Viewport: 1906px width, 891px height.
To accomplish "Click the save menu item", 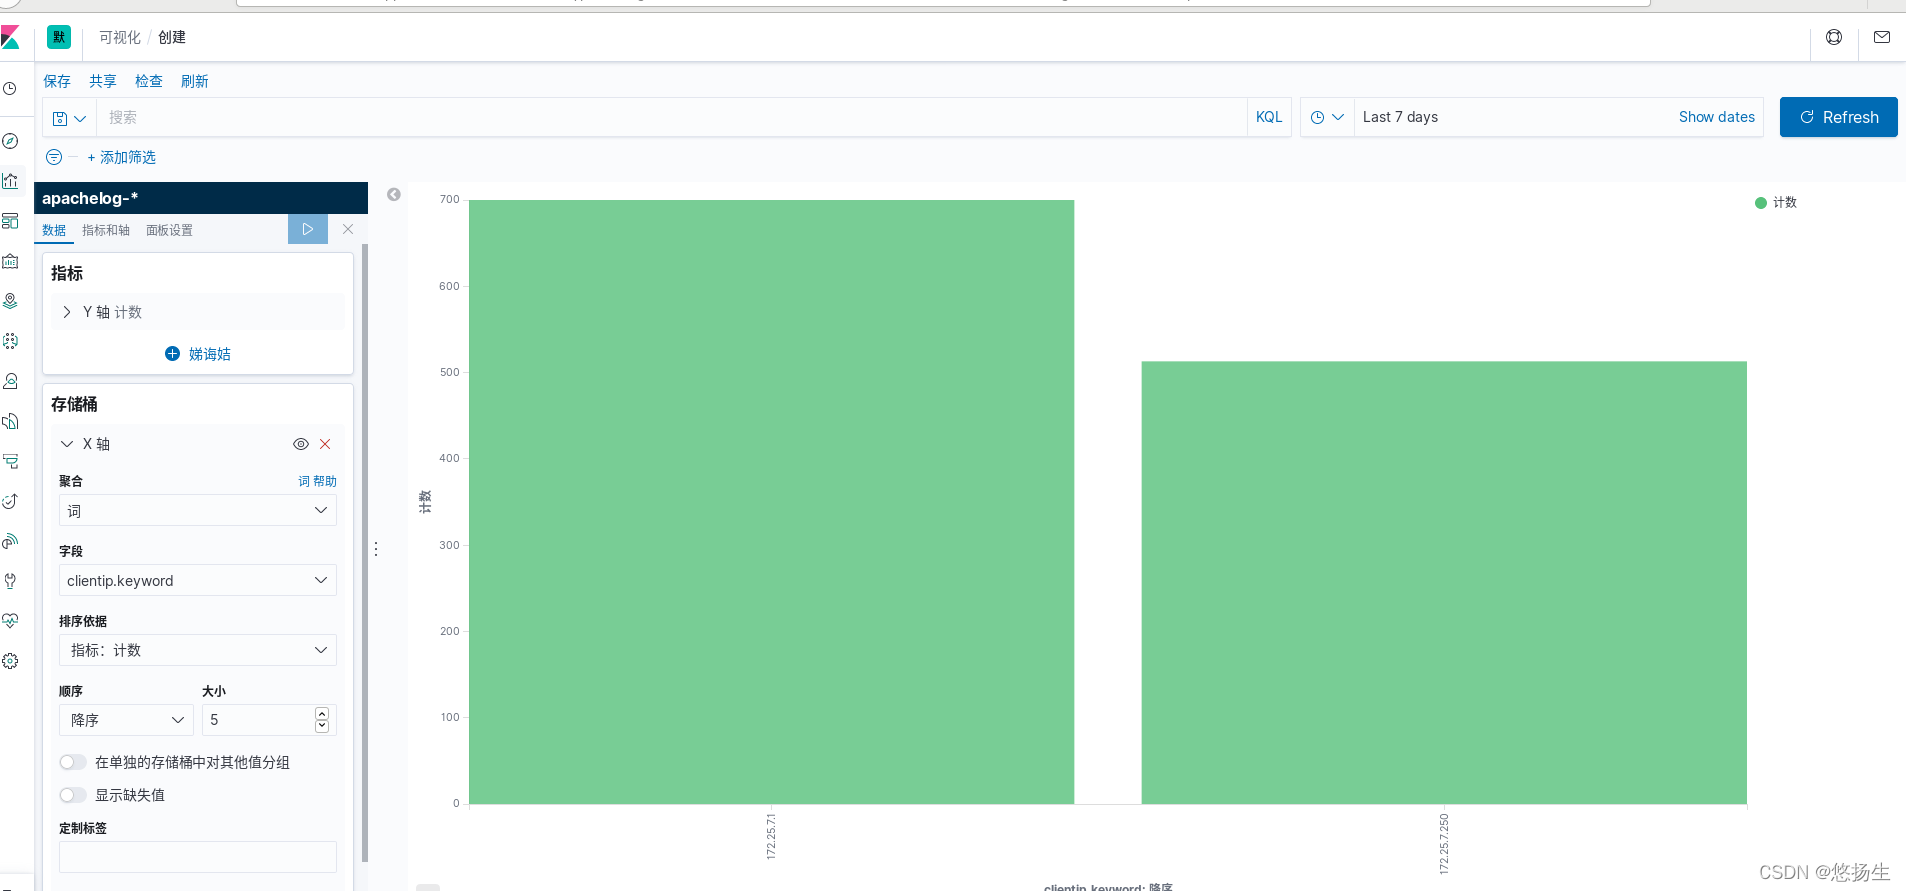I will pos(57,81).
